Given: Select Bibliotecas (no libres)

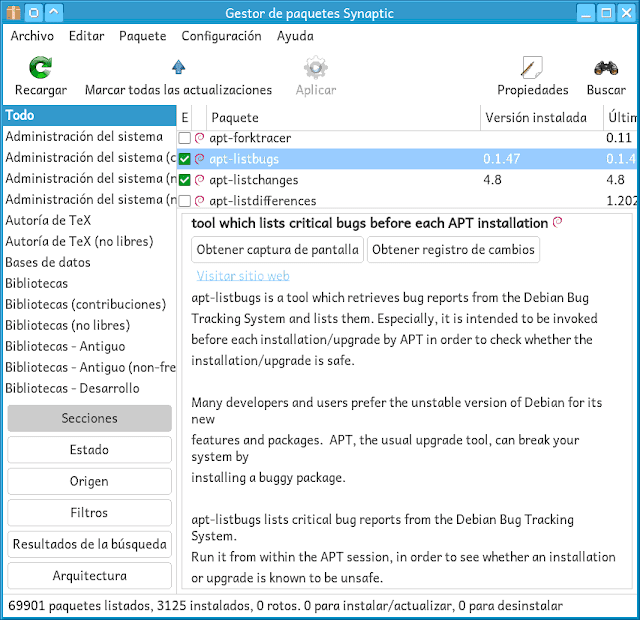Looking at the screenshot, I should (x=89, y=325).
